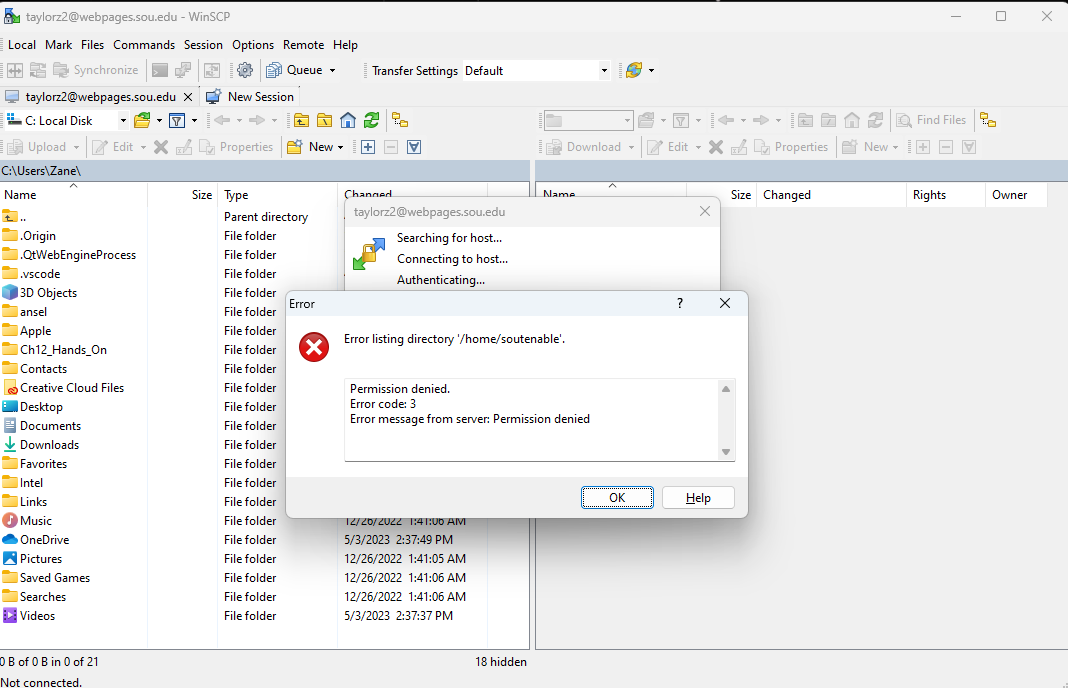Screen dimensions: 1068x688
Task: Start a New Session
Action: point(249,97)
